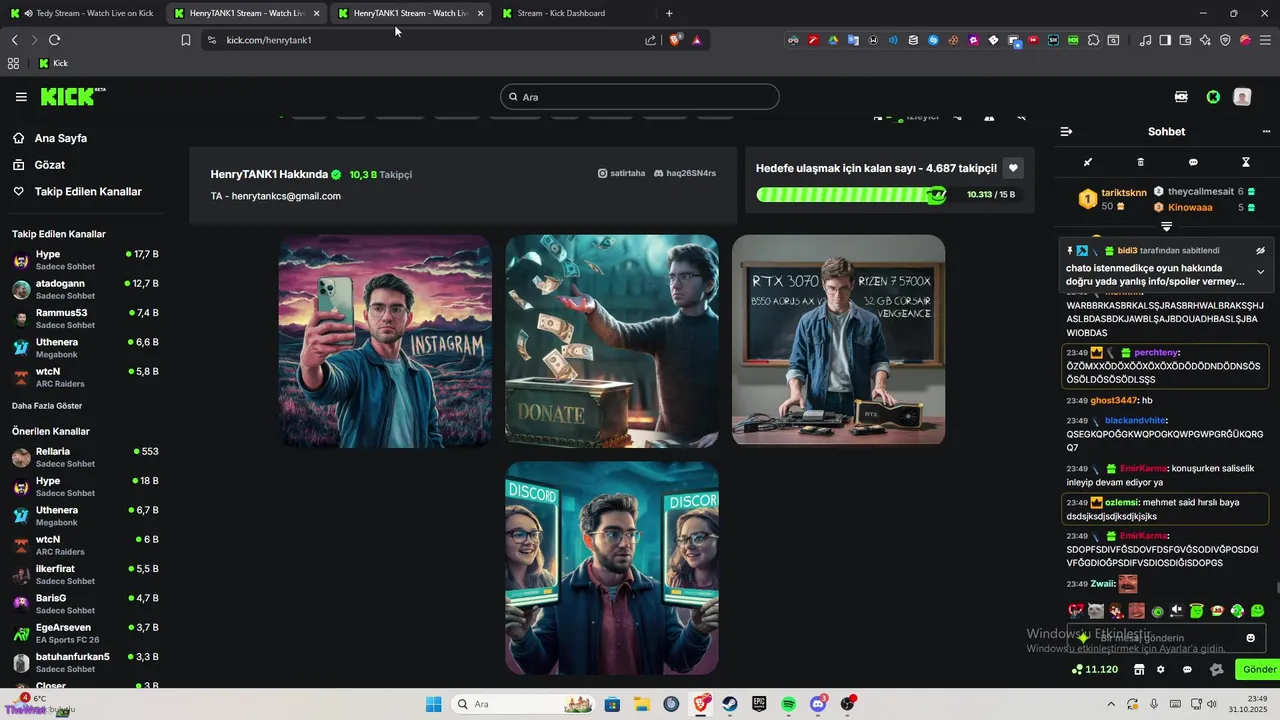Viewport: 1280px width, 720px height.
Task: Click ghost3447 username in chat
Action: coord(1113,400)
